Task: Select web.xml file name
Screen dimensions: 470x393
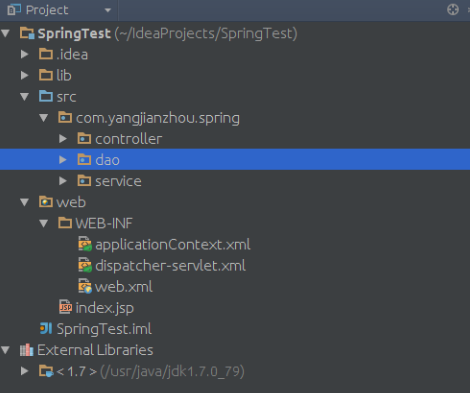Action: tap(124, 287)
